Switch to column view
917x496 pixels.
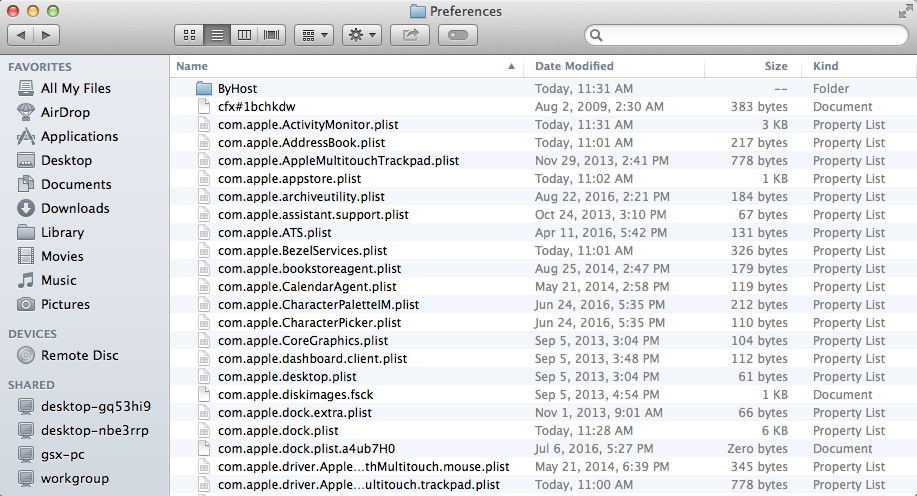point(244,35)
